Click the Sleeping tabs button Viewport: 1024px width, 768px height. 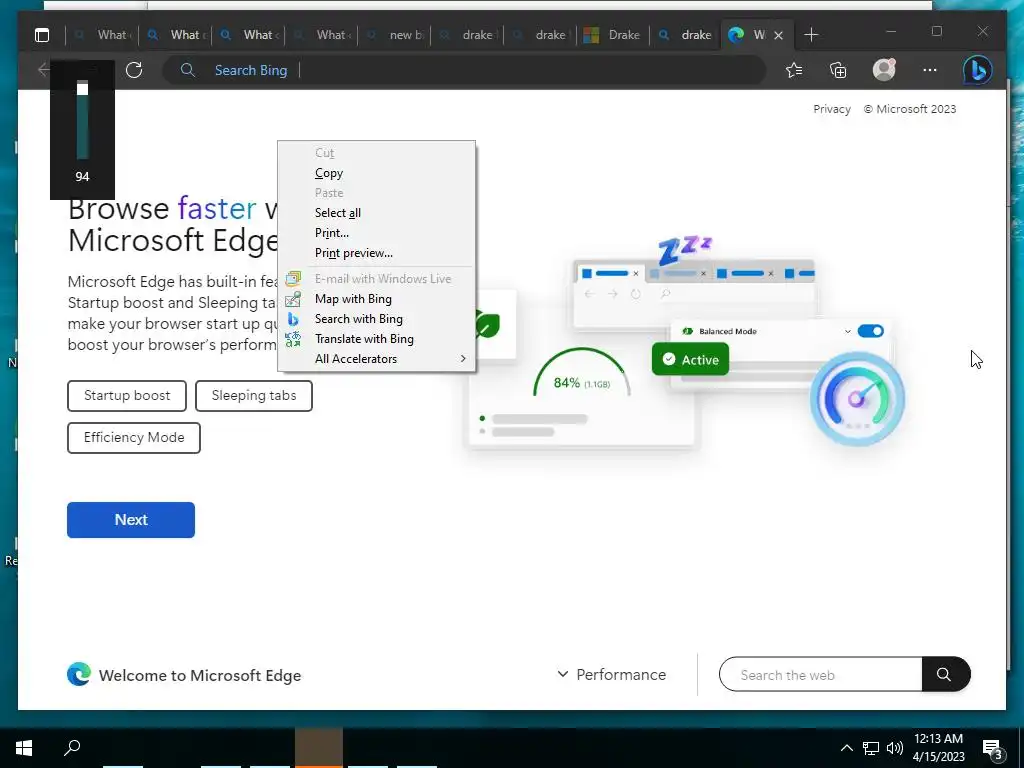[x=253, y=396]
